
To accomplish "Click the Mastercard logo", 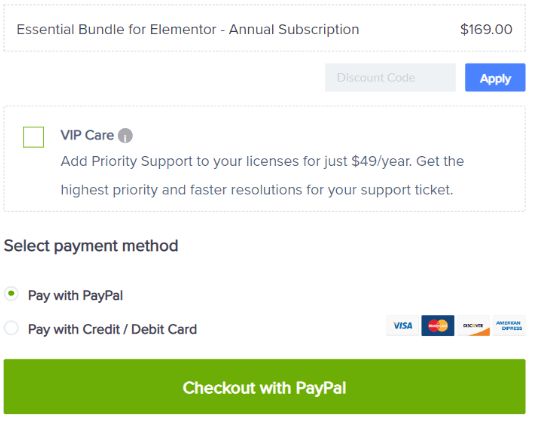I will click(x=438, y=326).
